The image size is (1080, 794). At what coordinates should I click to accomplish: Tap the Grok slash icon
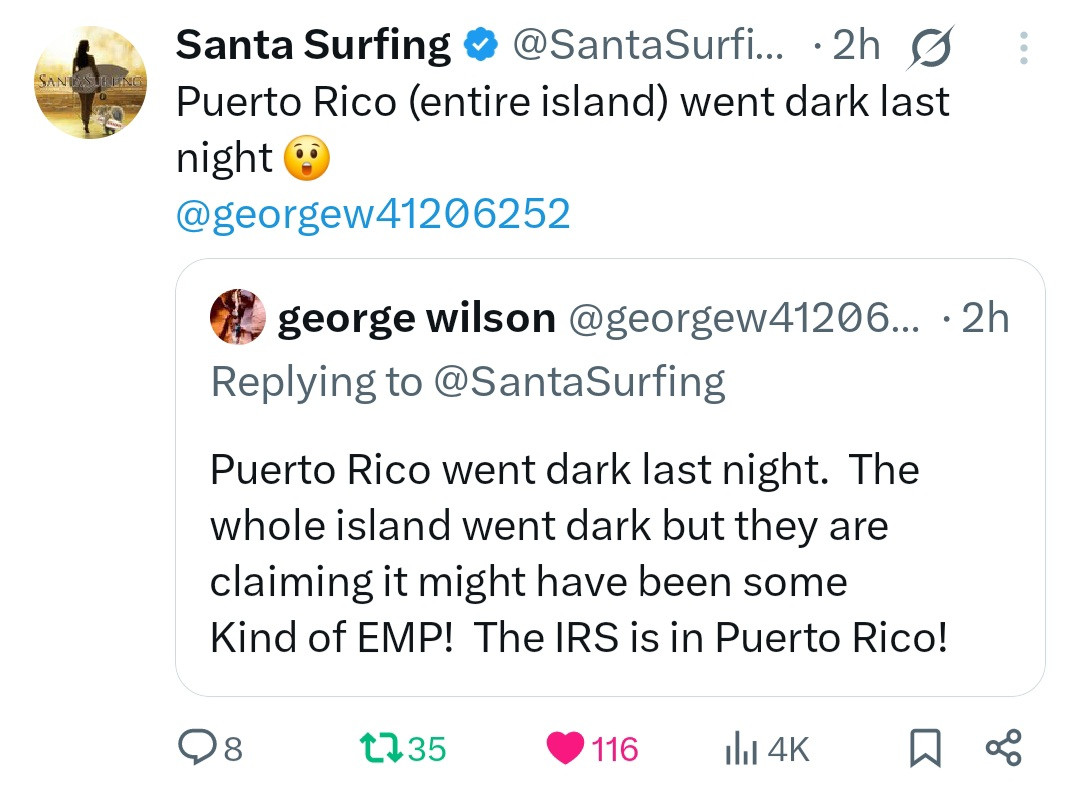click(931, 47)
